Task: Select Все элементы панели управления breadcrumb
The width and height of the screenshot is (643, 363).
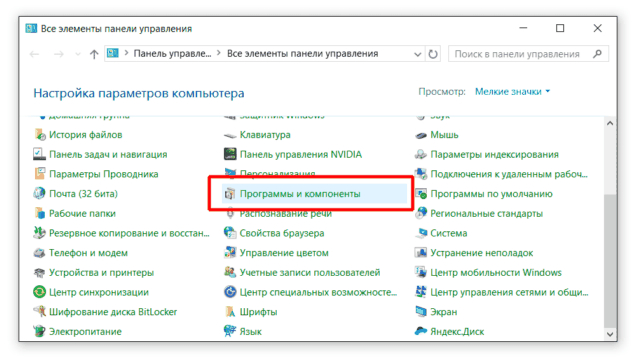Action: 303,54
